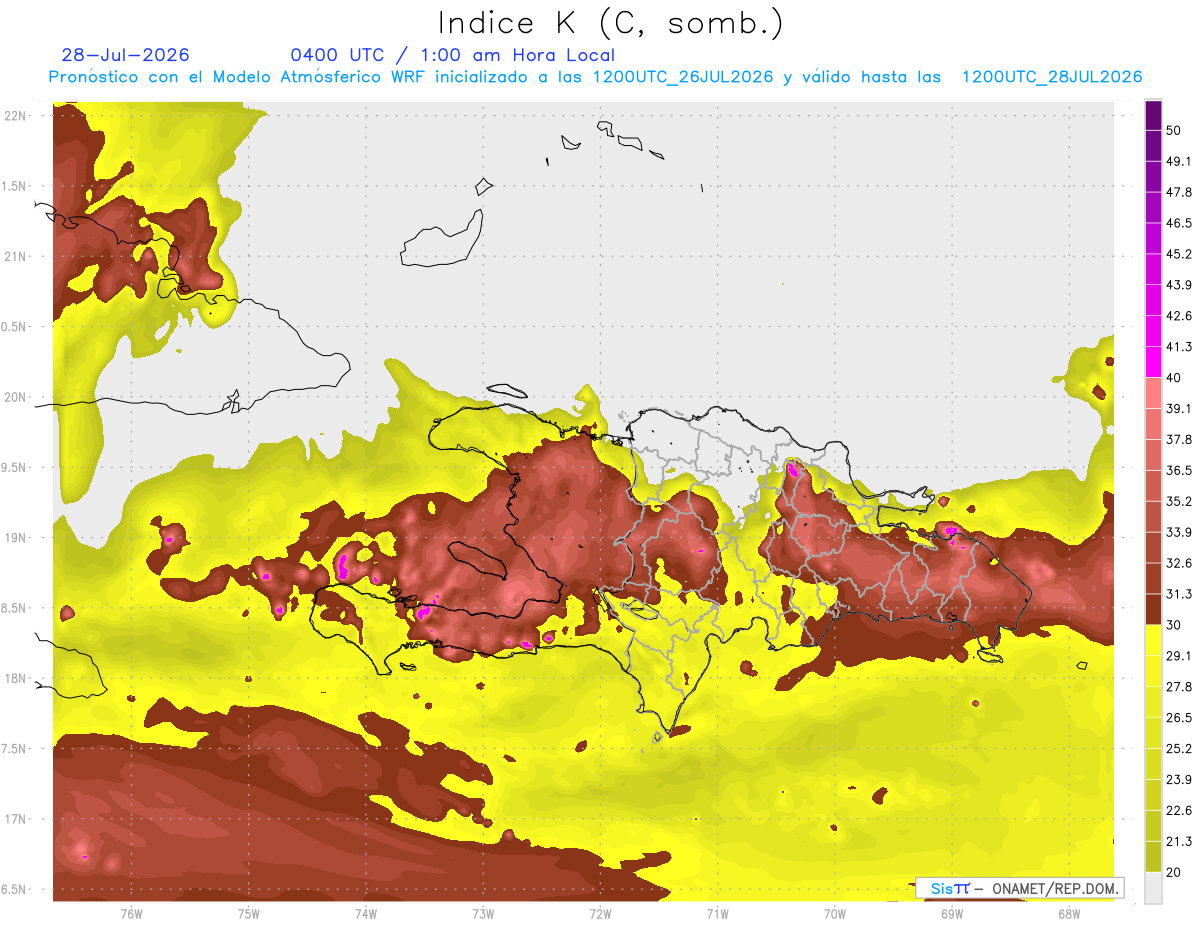Click the "74W" longitude label
This screenshot has width=1200, height=927.
point(366,914)
